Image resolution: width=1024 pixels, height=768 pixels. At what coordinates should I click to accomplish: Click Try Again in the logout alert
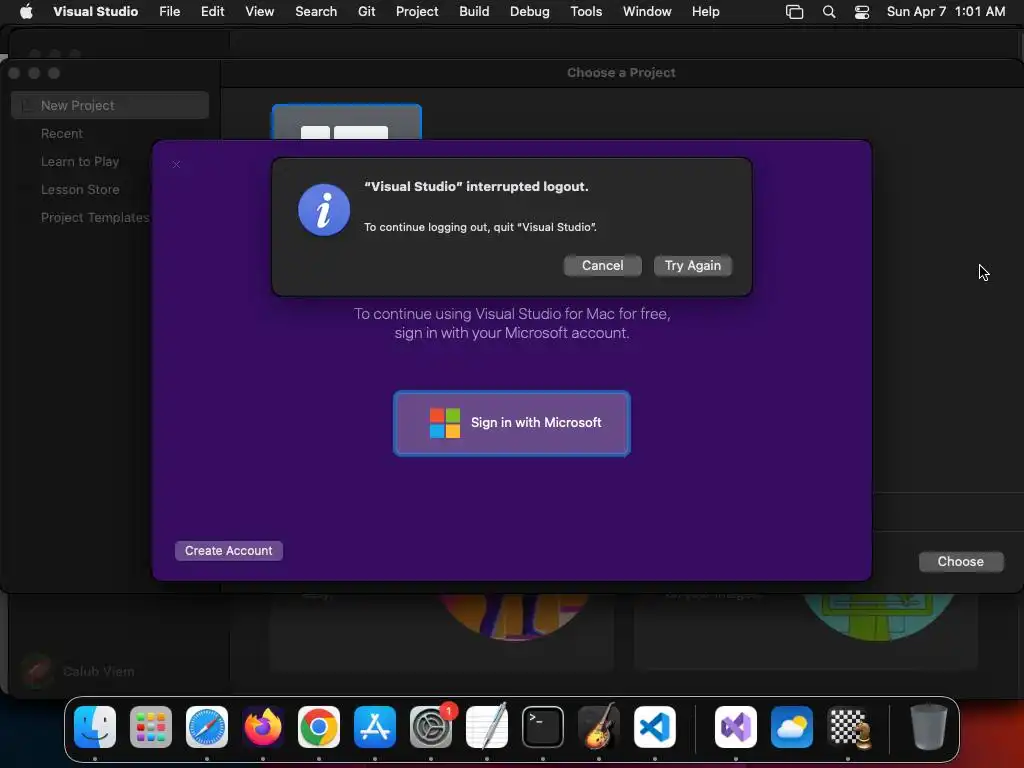tap(692, 266)
